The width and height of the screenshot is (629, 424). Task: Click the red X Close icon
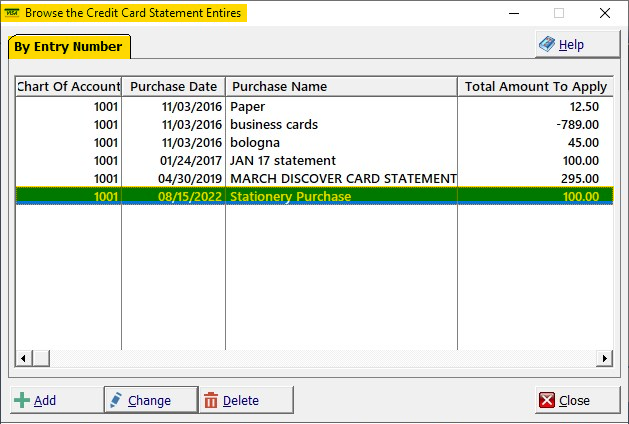[x=547, y=400]
